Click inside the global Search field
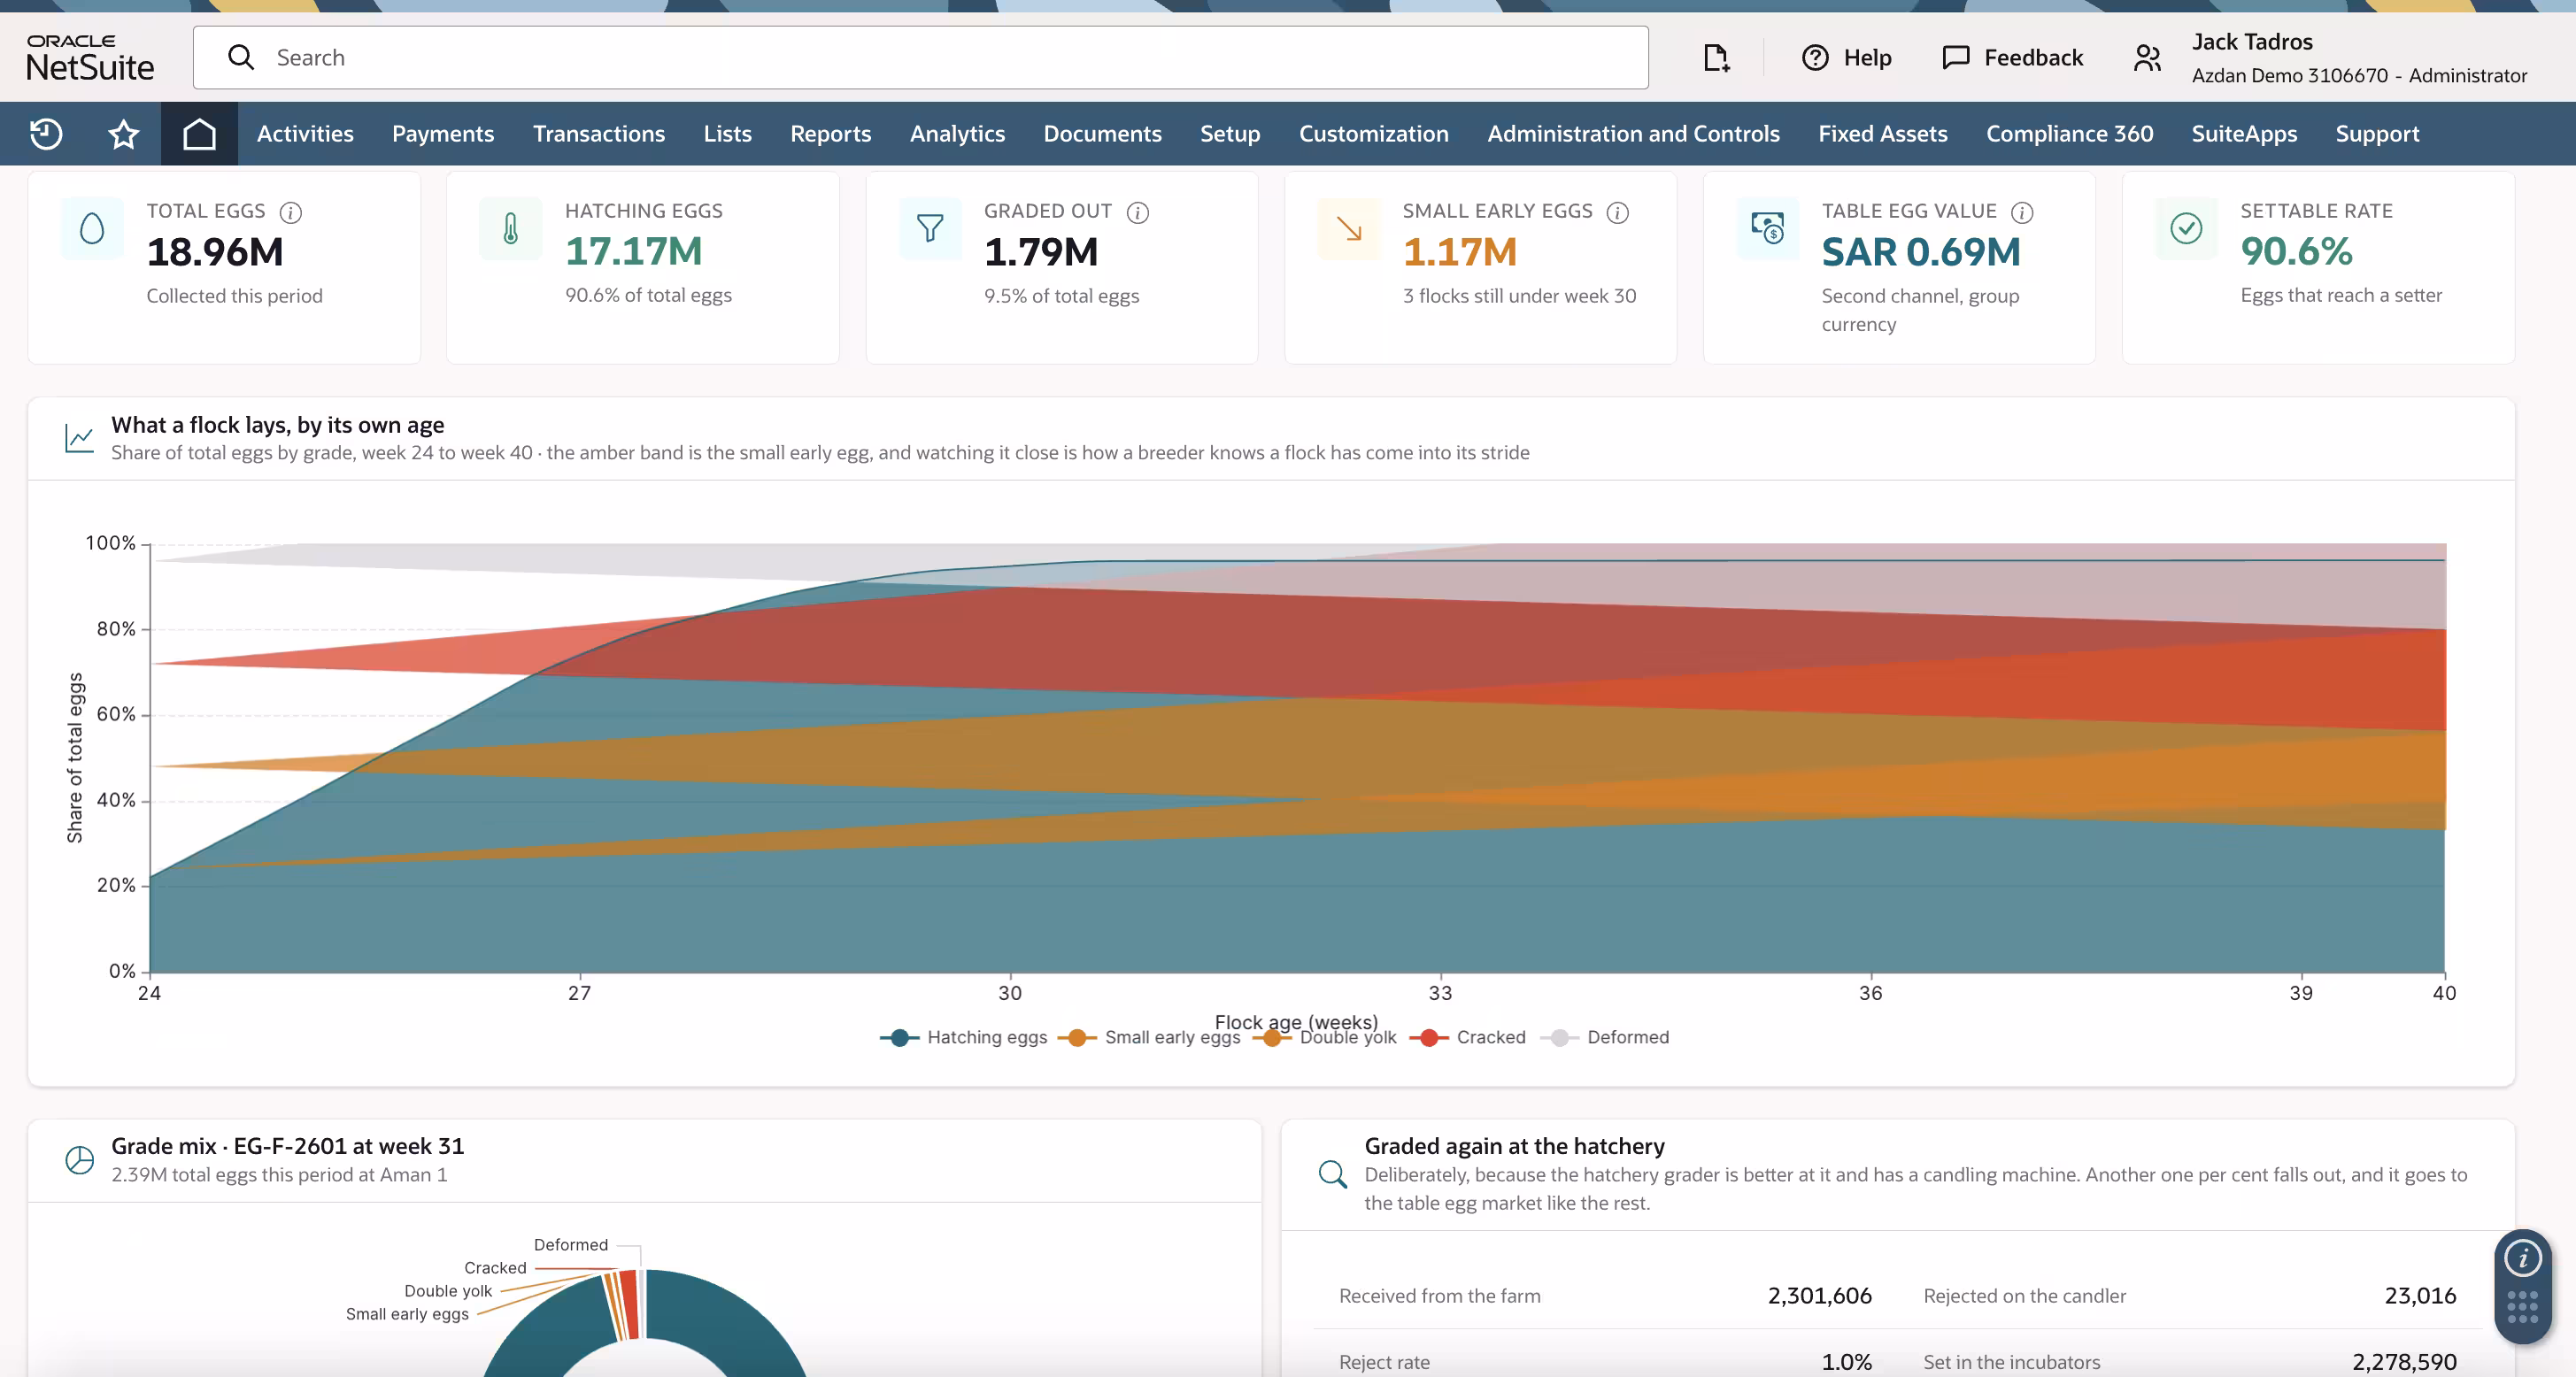 [x=920, y=57]
